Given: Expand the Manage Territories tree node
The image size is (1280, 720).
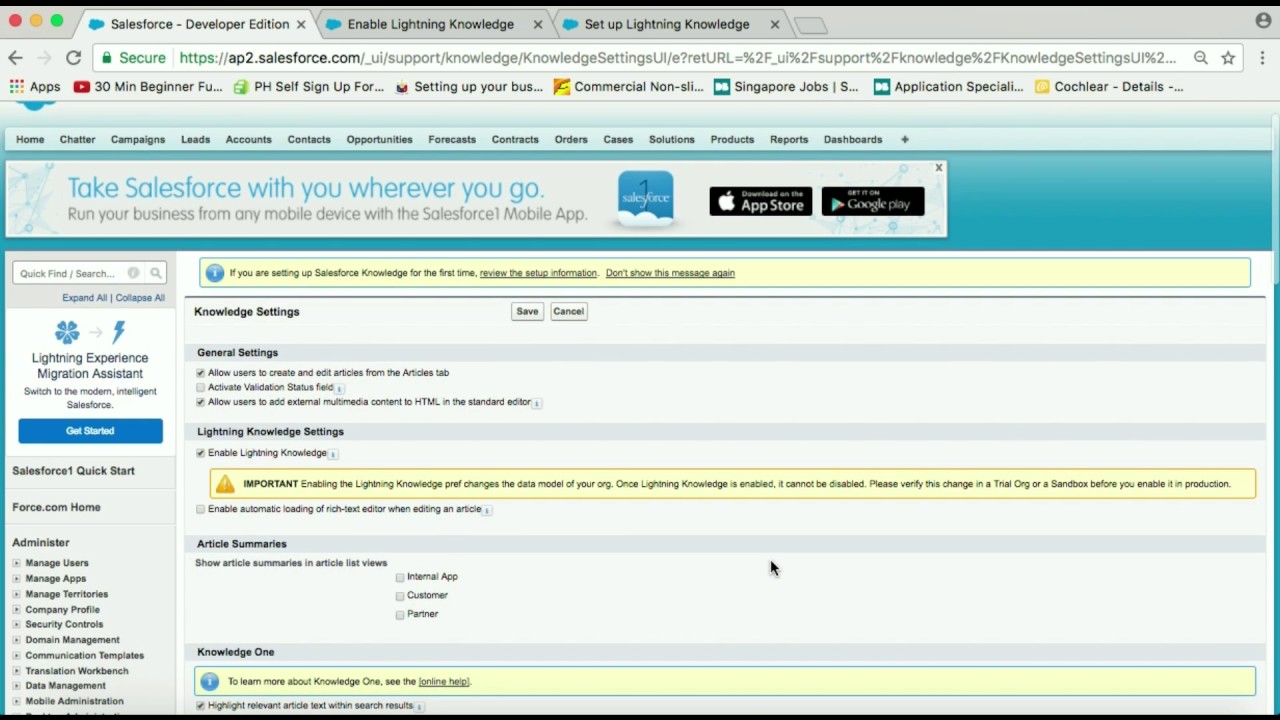Looking at the screenshot, I should tap(16, 594).
